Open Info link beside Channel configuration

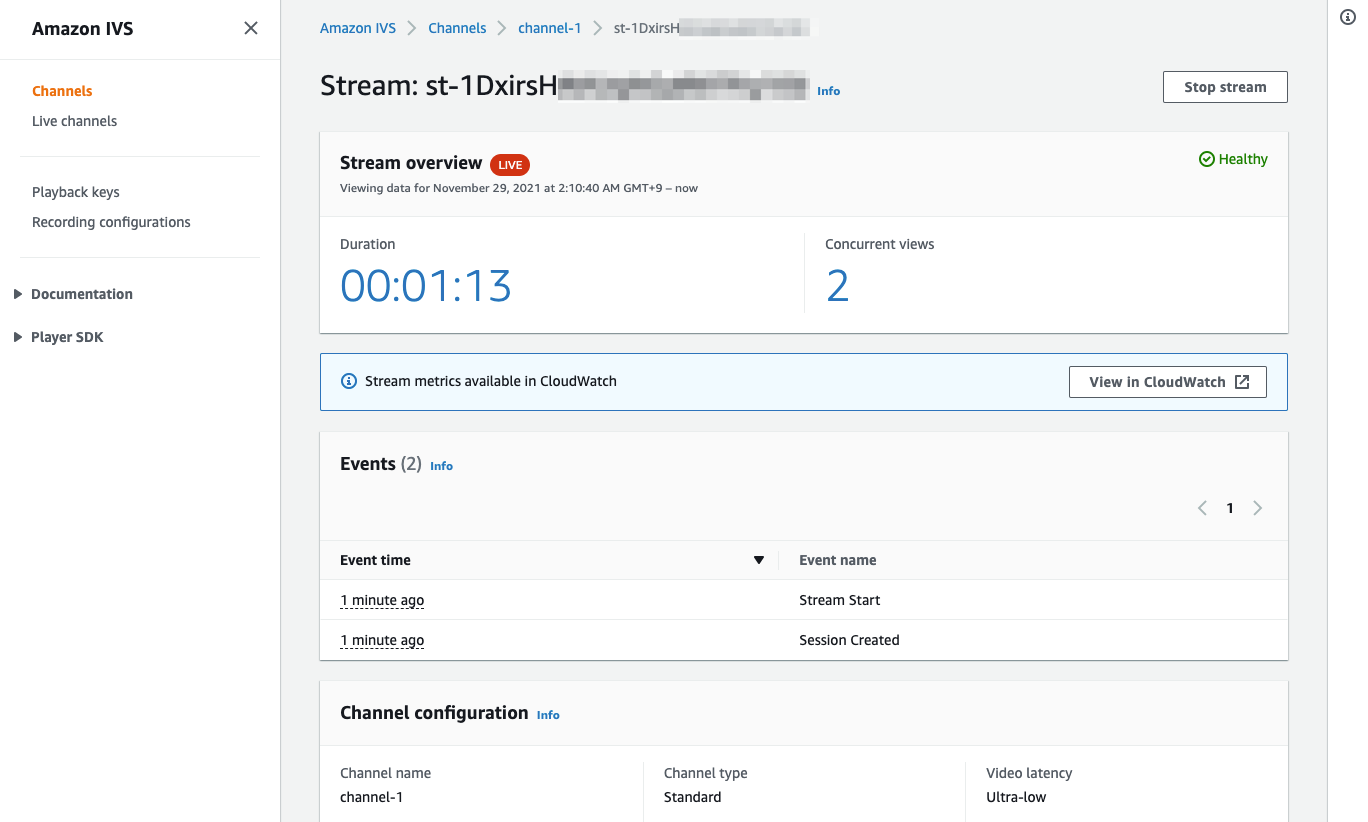pos(548,715)
